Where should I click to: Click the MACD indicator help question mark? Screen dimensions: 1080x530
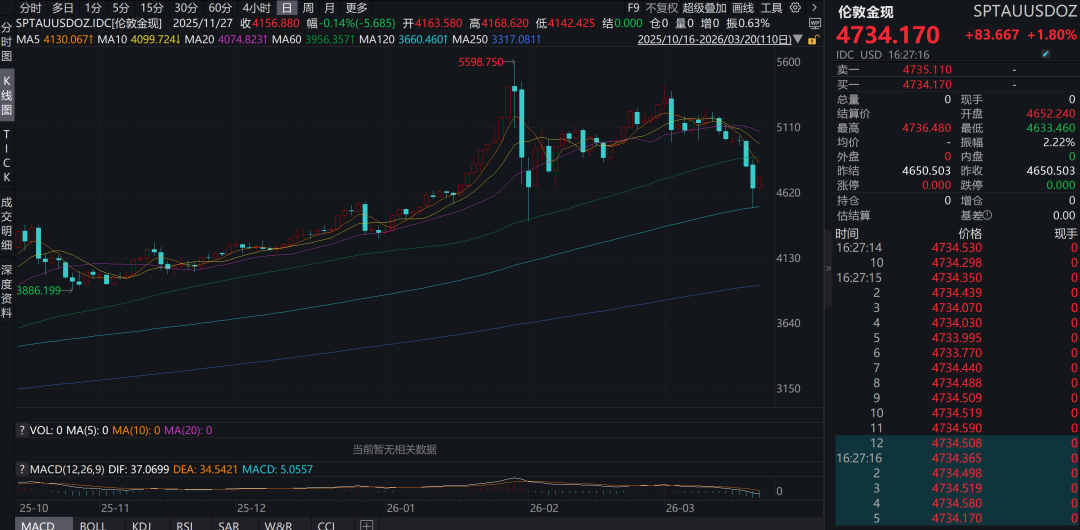tap(22, 468)
